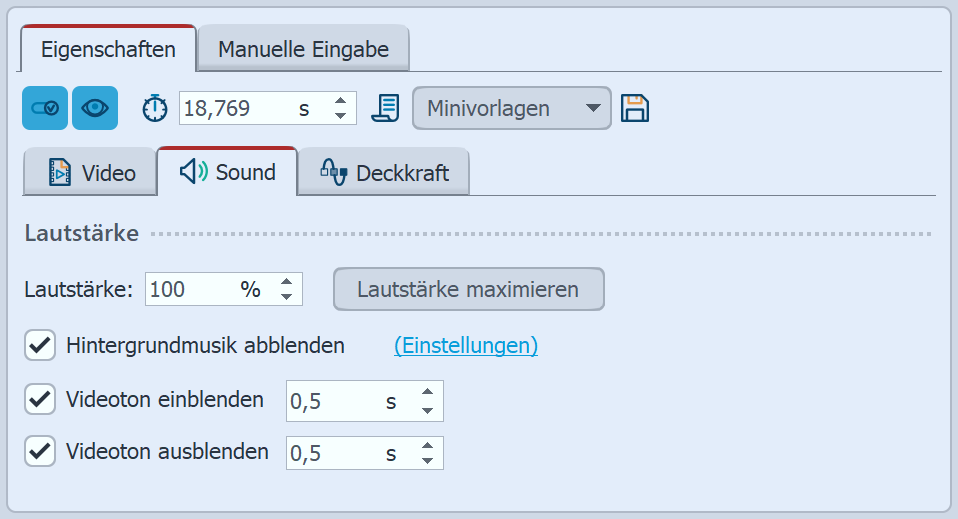The height and width of the screenshot is (519, 958).
Task: Switch to Manuelle Eingabe tab
Action: (303, 49)
